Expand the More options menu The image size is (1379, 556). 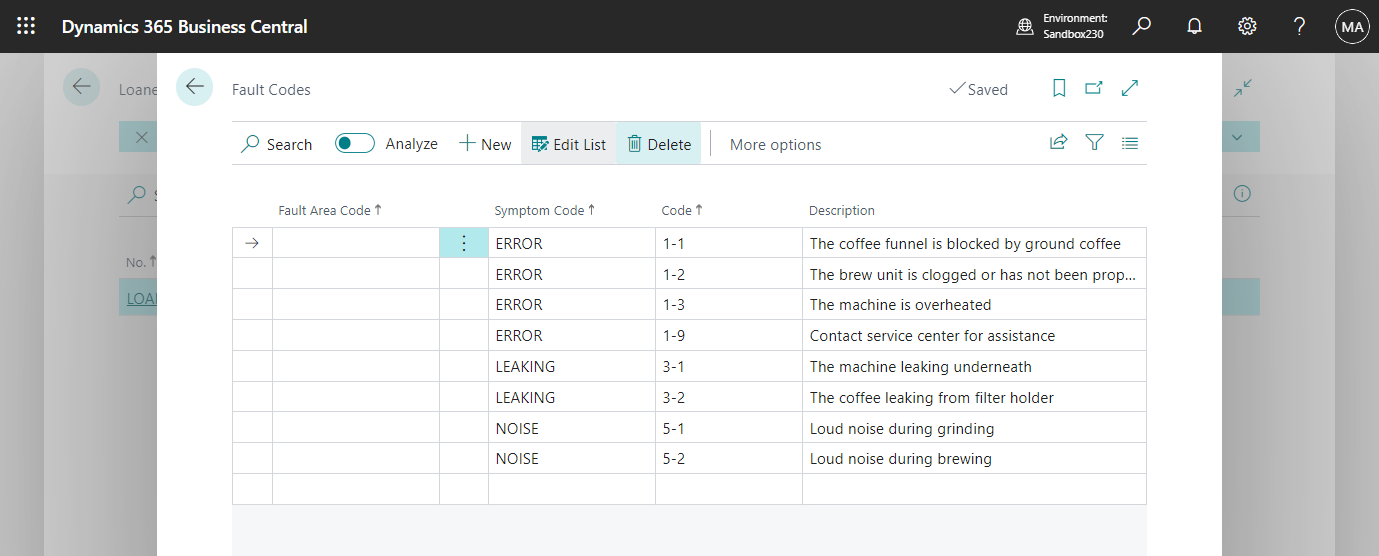[x=775, y=144]
